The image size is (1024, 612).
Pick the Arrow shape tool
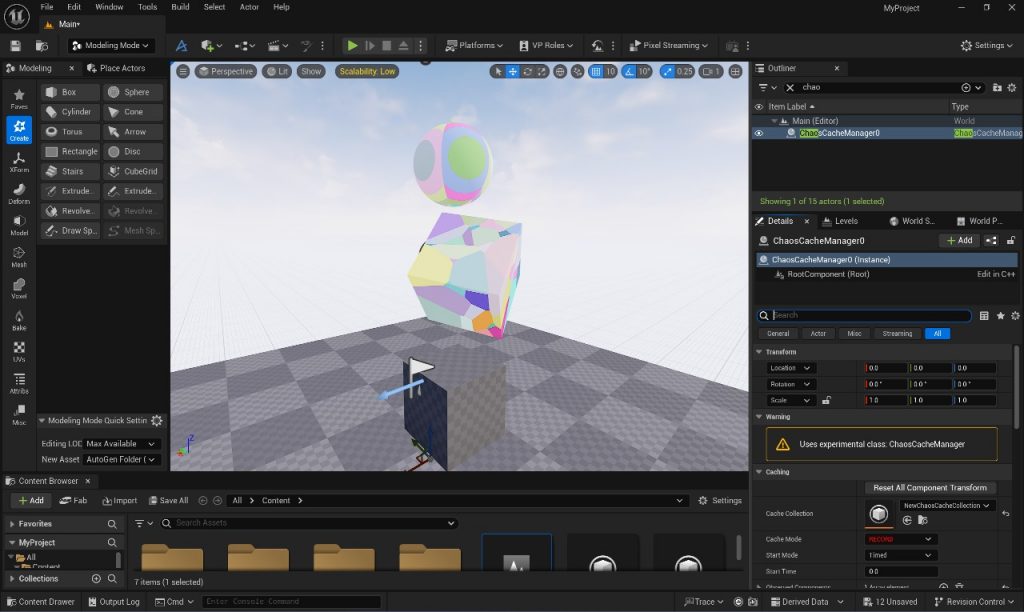pos(133,131)
